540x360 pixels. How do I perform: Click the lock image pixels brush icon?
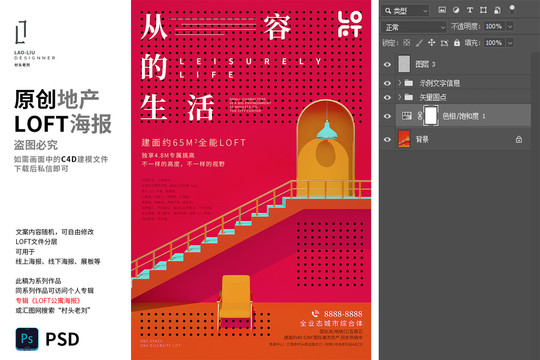tap(419, 43)
